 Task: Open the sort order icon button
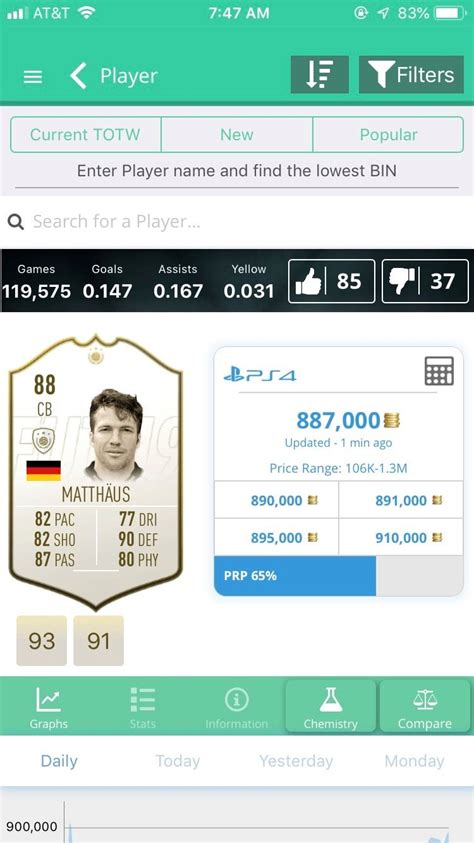tap(320, 75)
